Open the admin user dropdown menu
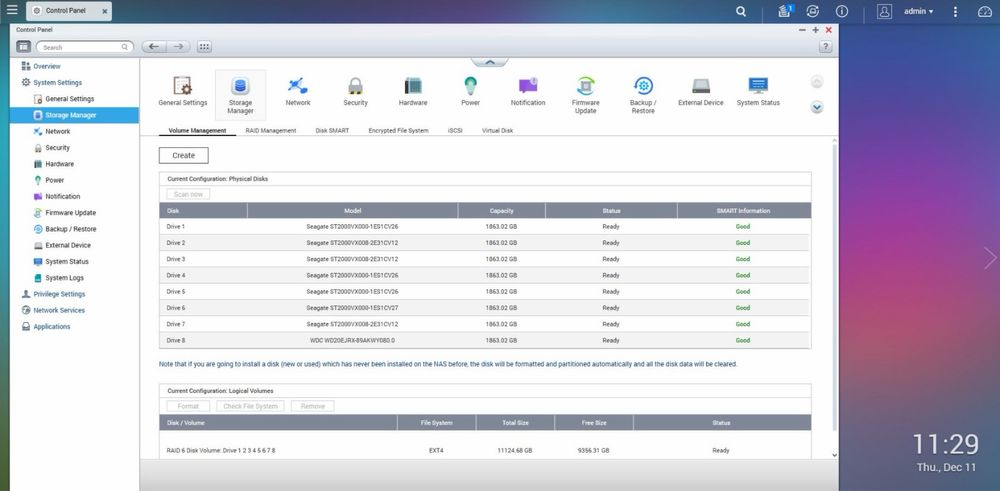Viewport: 1000px width, 491px height. 918,11
